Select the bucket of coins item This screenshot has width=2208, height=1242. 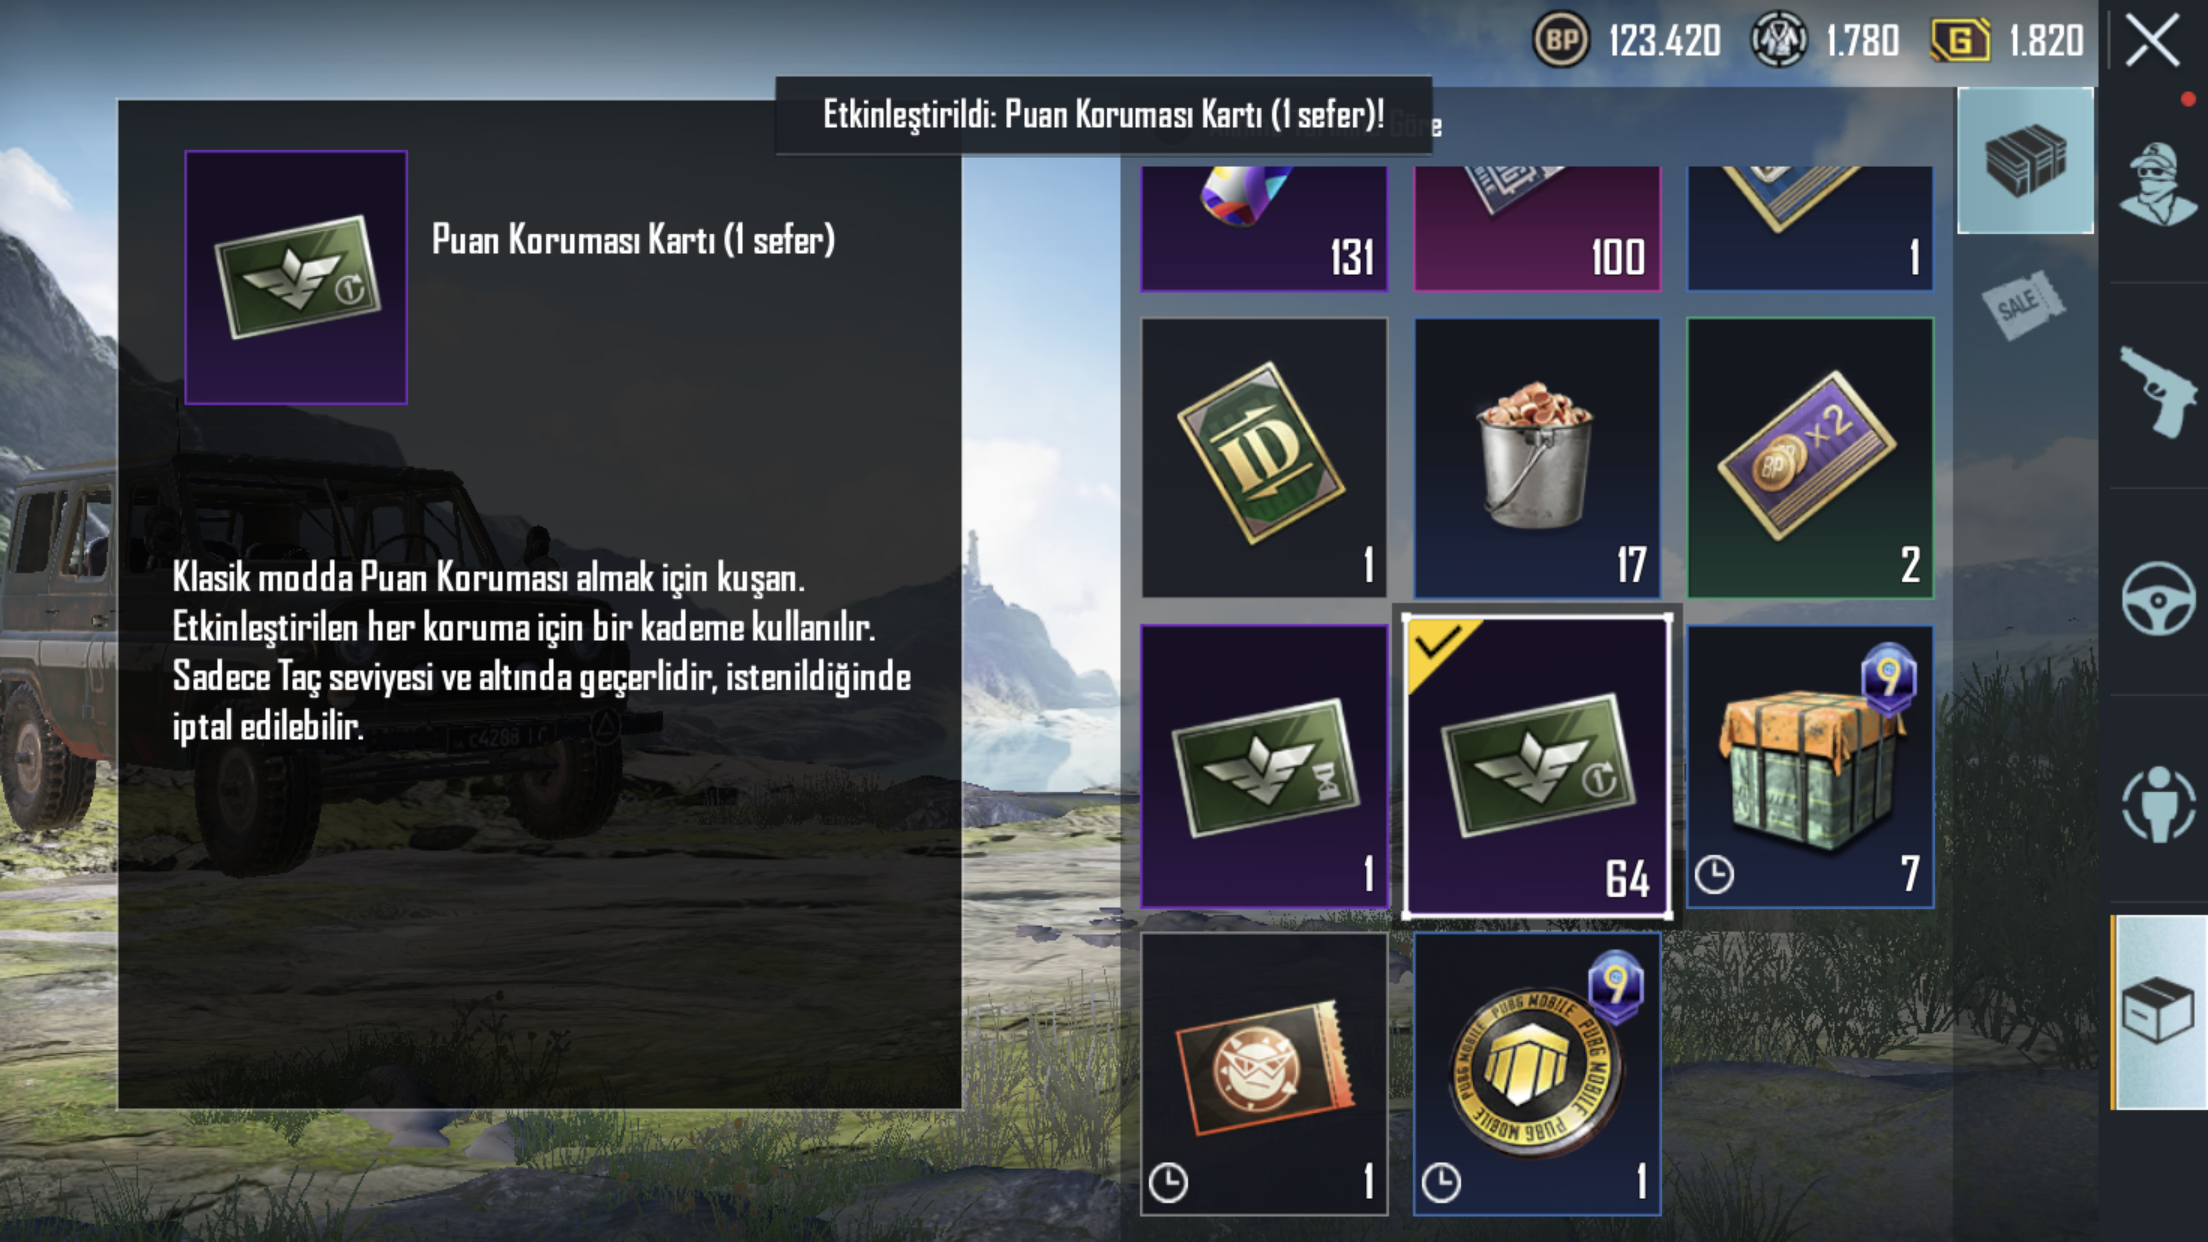[1537, 458]
